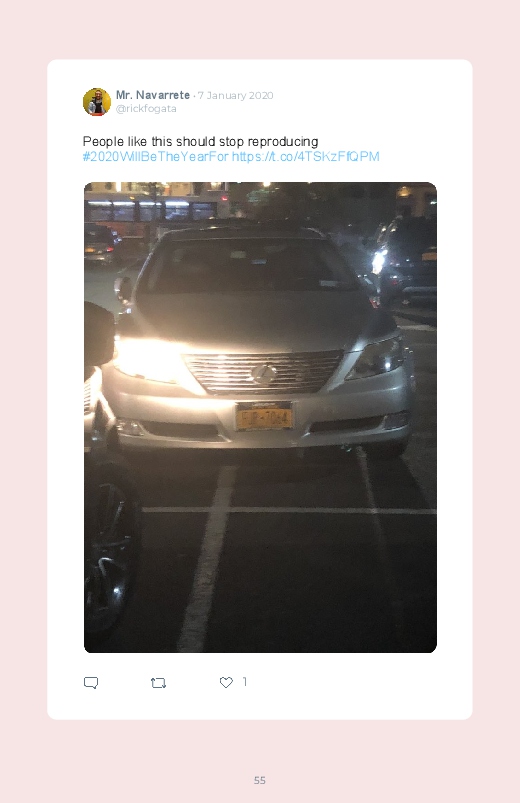Open the #2020WillBeTheYearFor hashtag
The height and width of the screenshot is (803, 520).
click(156, 156)
